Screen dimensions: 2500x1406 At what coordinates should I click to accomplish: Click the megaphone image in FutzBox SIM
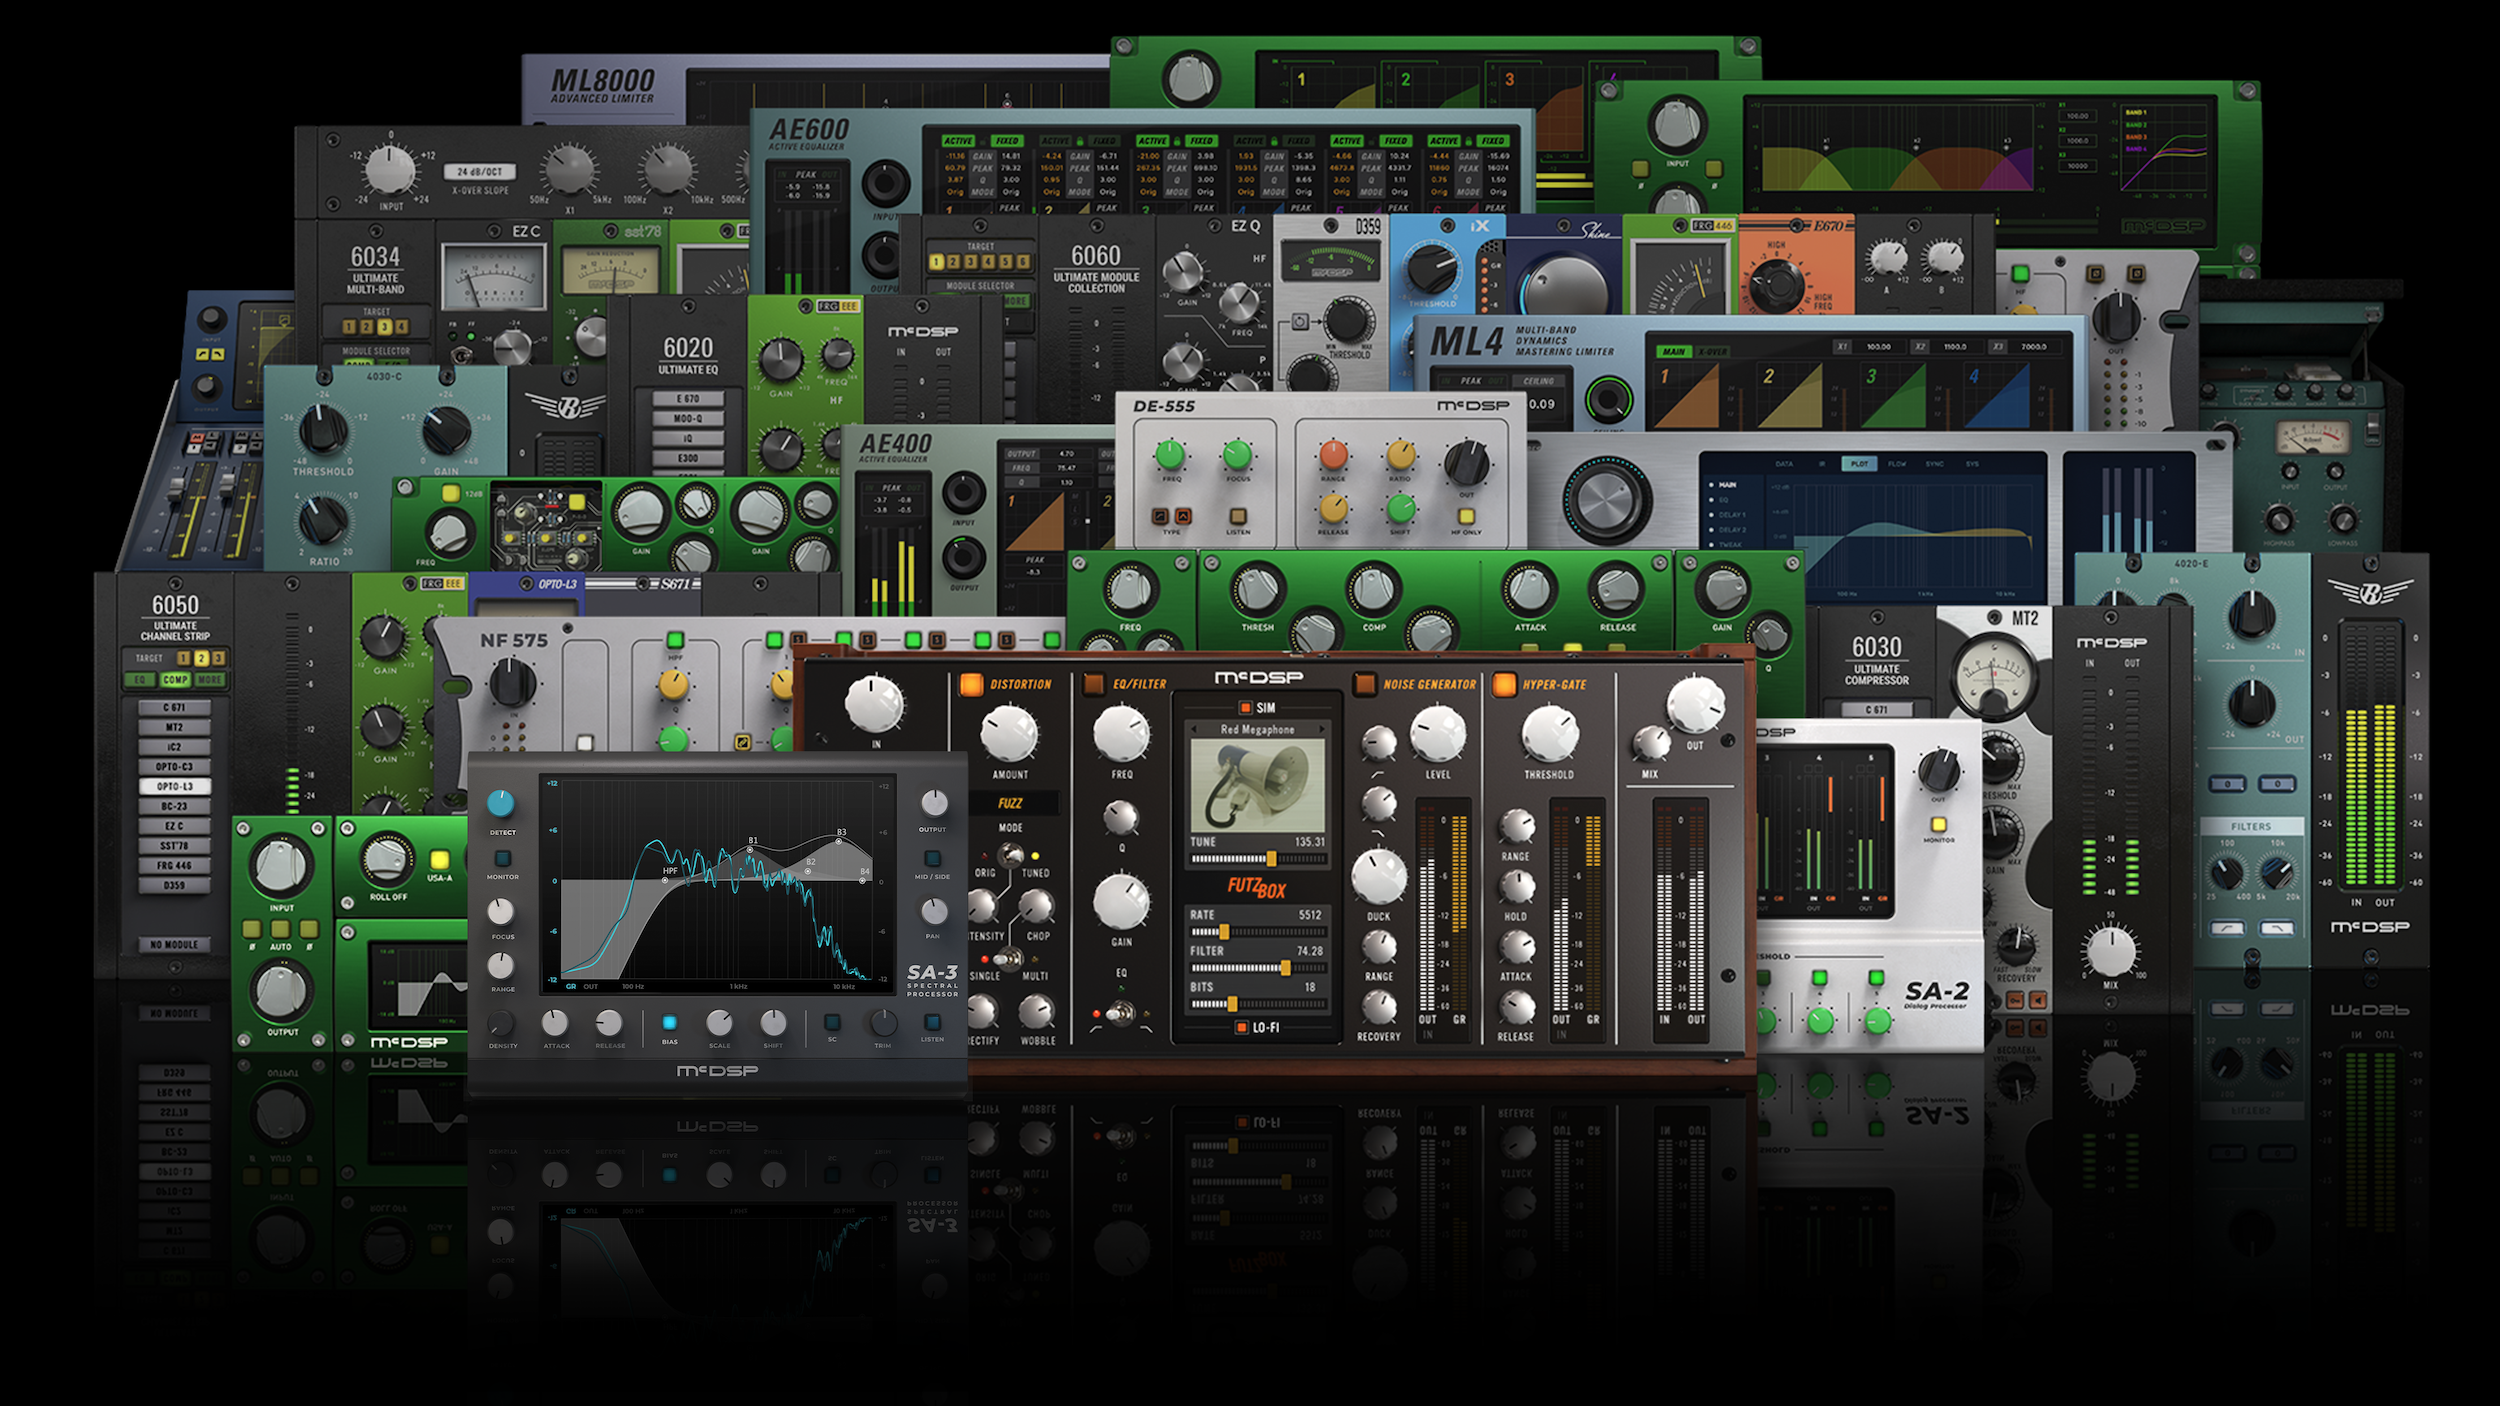pyautogui.click(x=1257, y=786)
